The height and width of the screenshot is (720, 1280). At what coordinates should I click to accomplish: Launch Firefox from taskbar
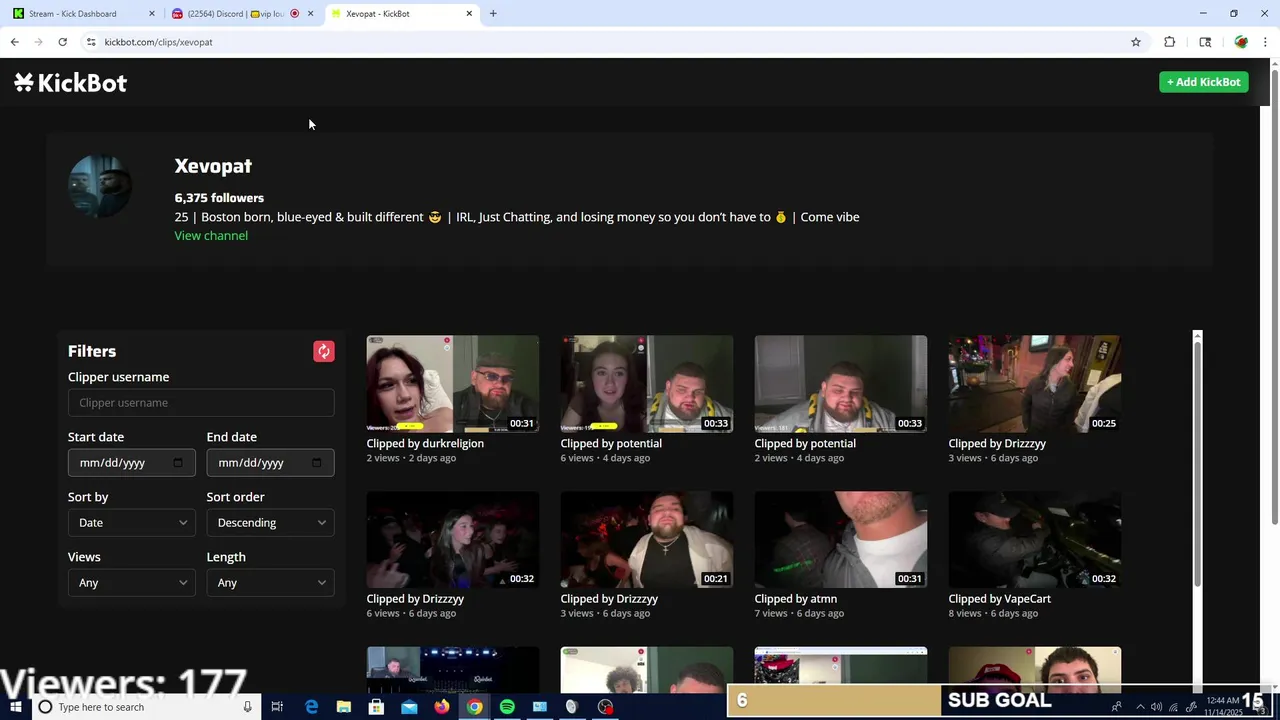(x=442, y=707)
